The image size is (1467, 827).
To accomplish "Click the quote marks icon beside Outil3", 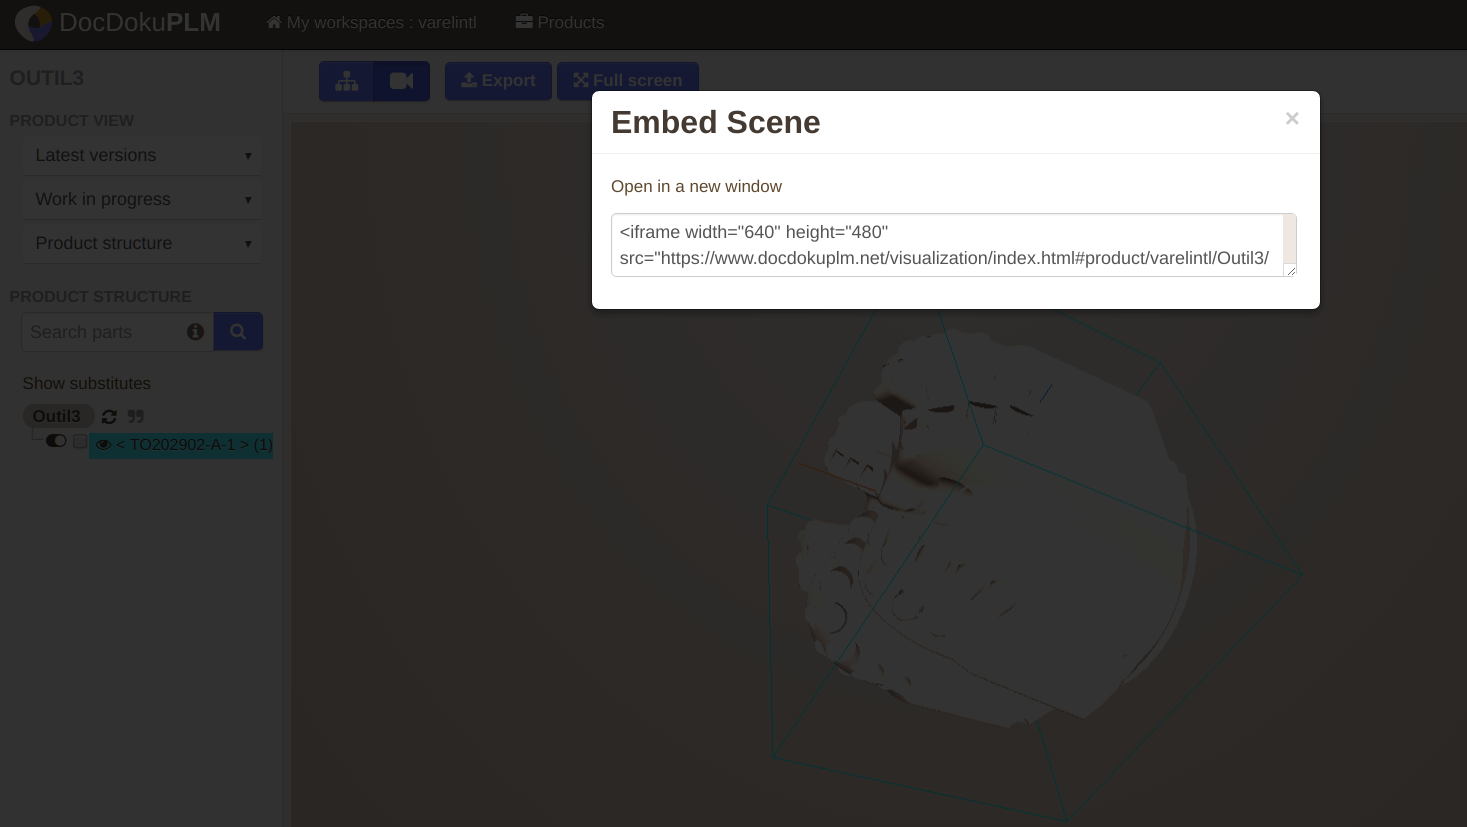I will tap(136, 417).
